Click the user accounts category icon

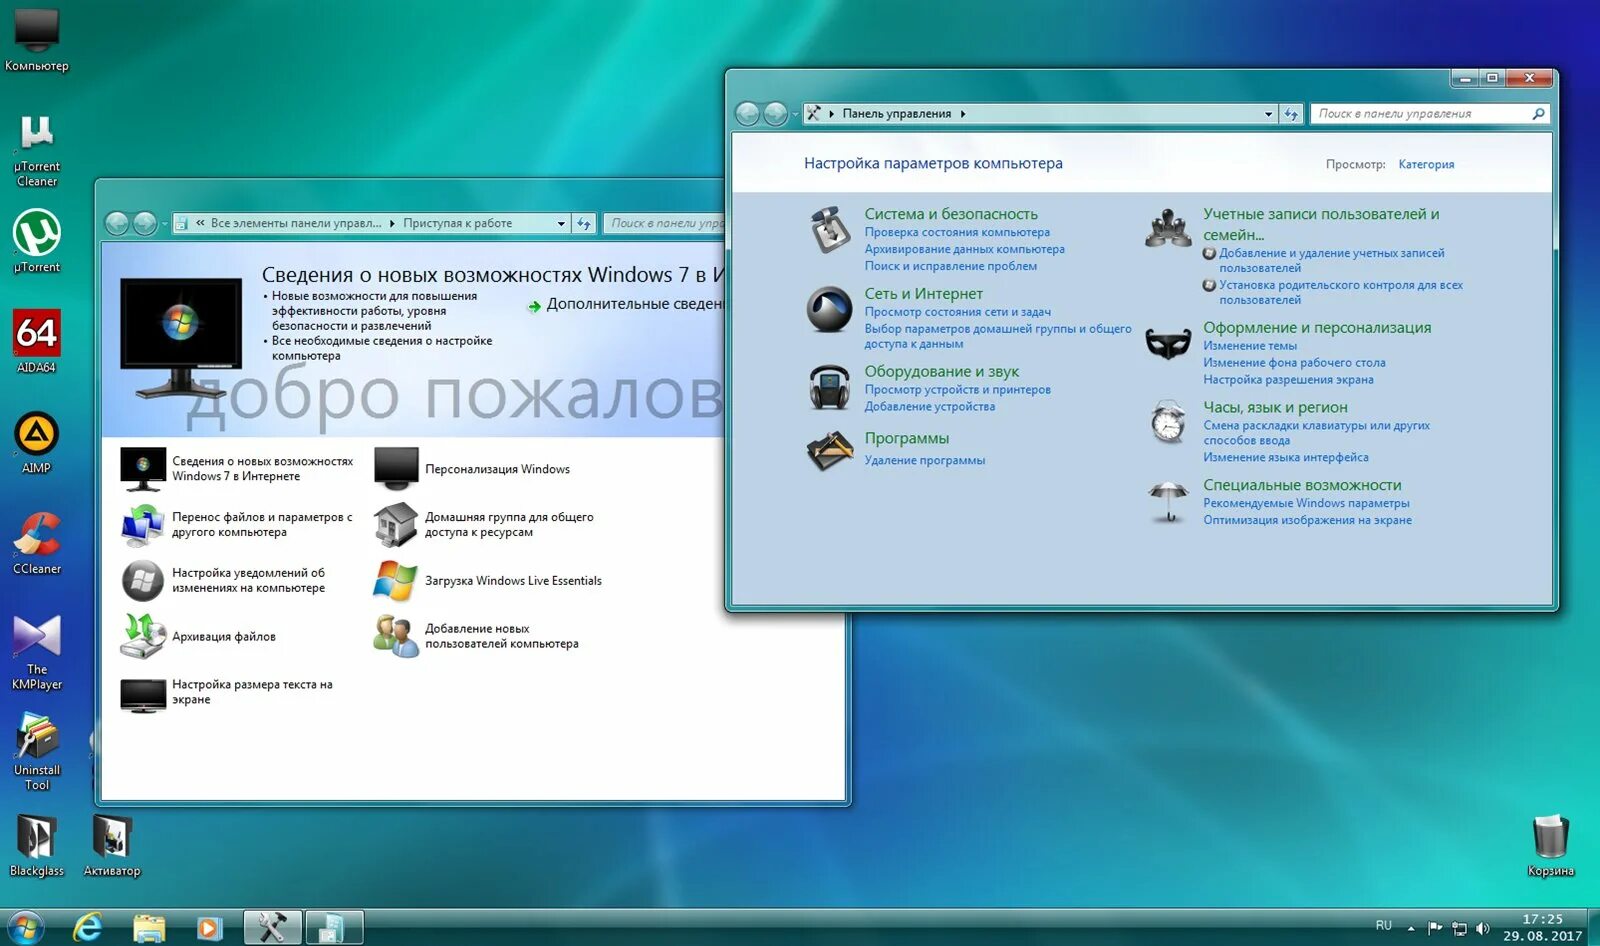(x=1168, y=229)
